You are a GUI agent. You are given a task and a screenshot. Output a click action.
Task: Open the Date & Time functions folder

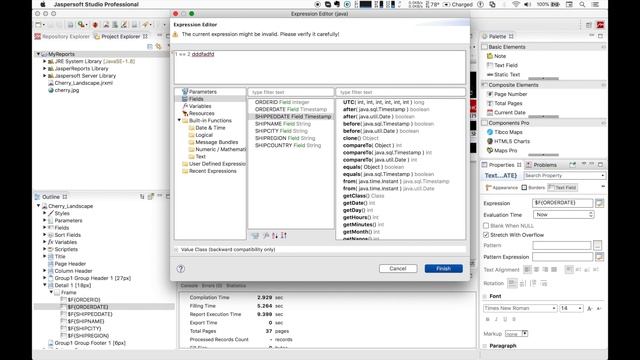210,128
